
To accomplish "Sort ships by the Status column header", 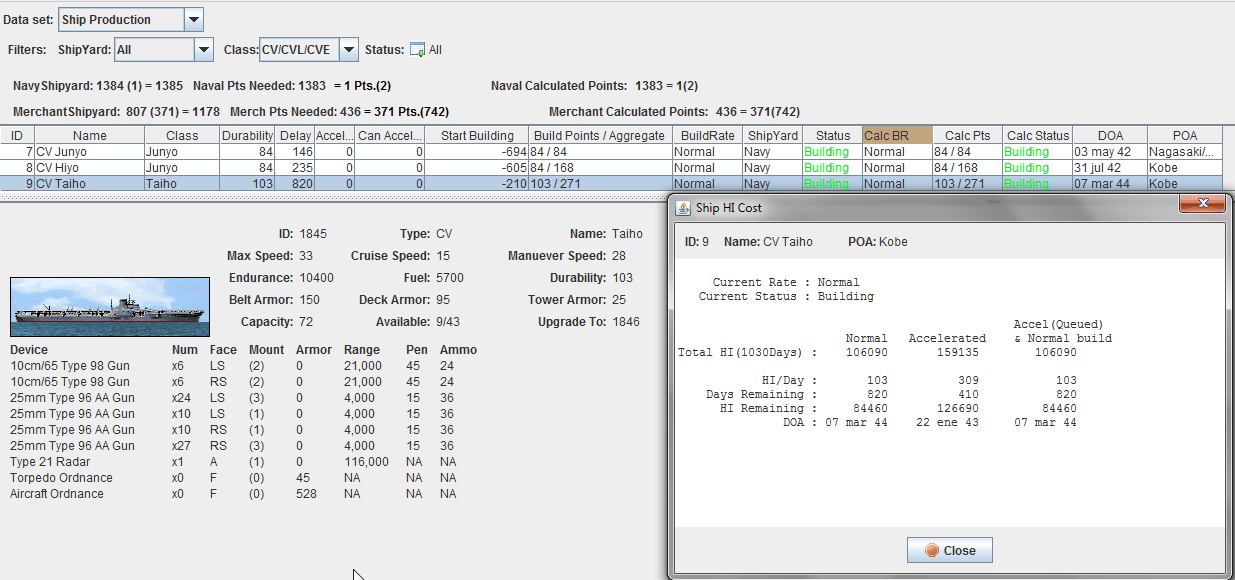I will coord(831,135).
